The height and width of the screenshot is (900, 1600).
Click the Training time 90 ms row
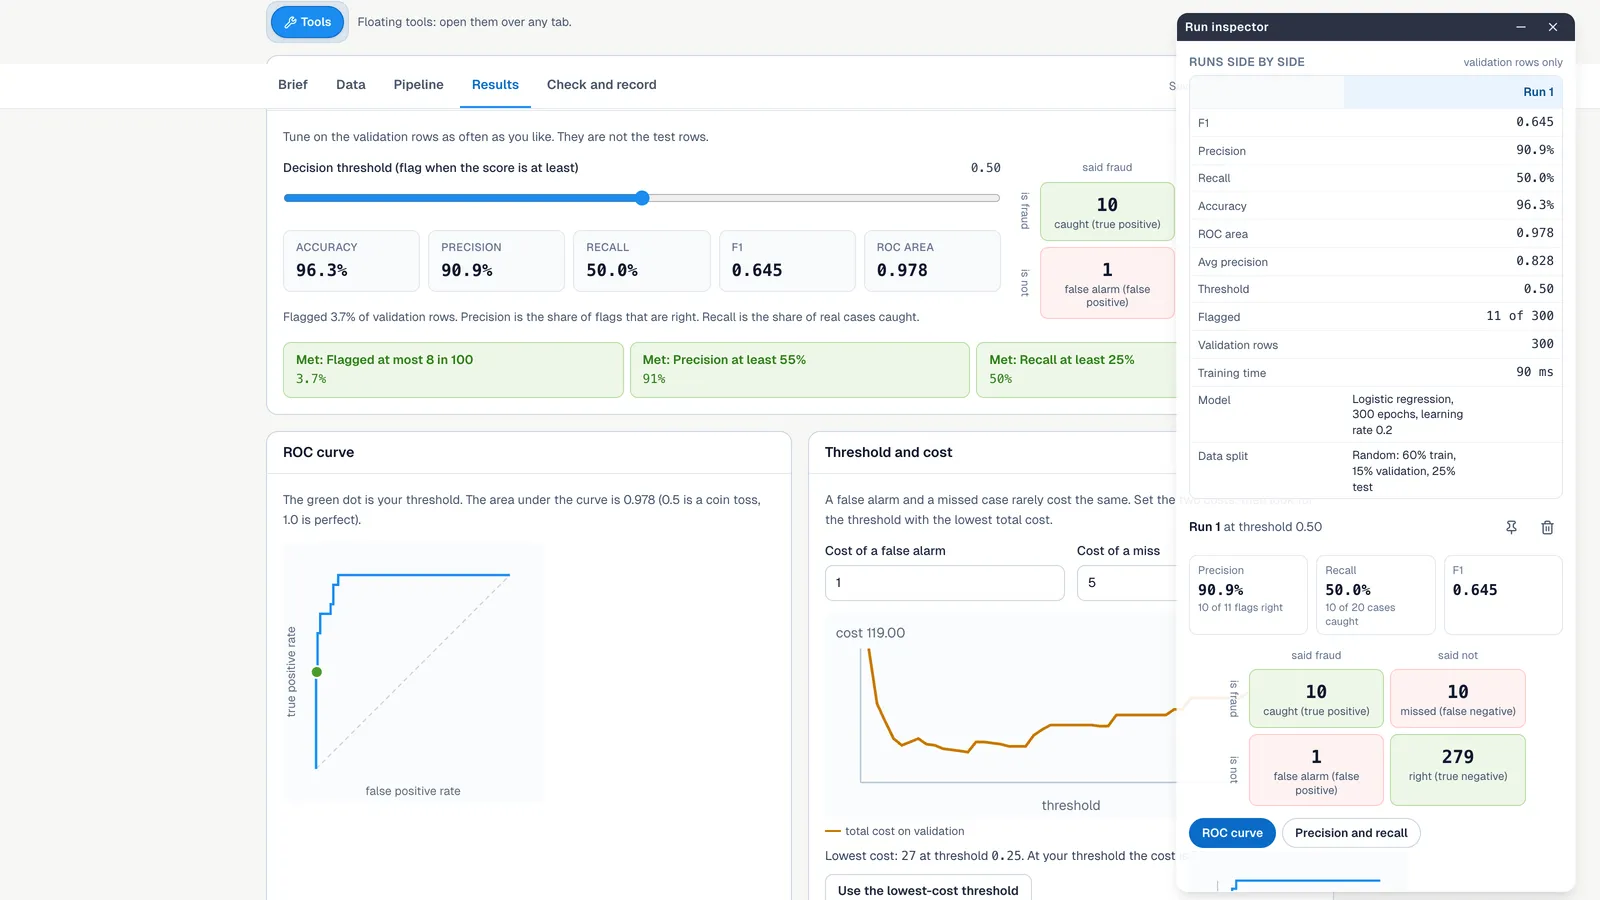[1376, 373]
